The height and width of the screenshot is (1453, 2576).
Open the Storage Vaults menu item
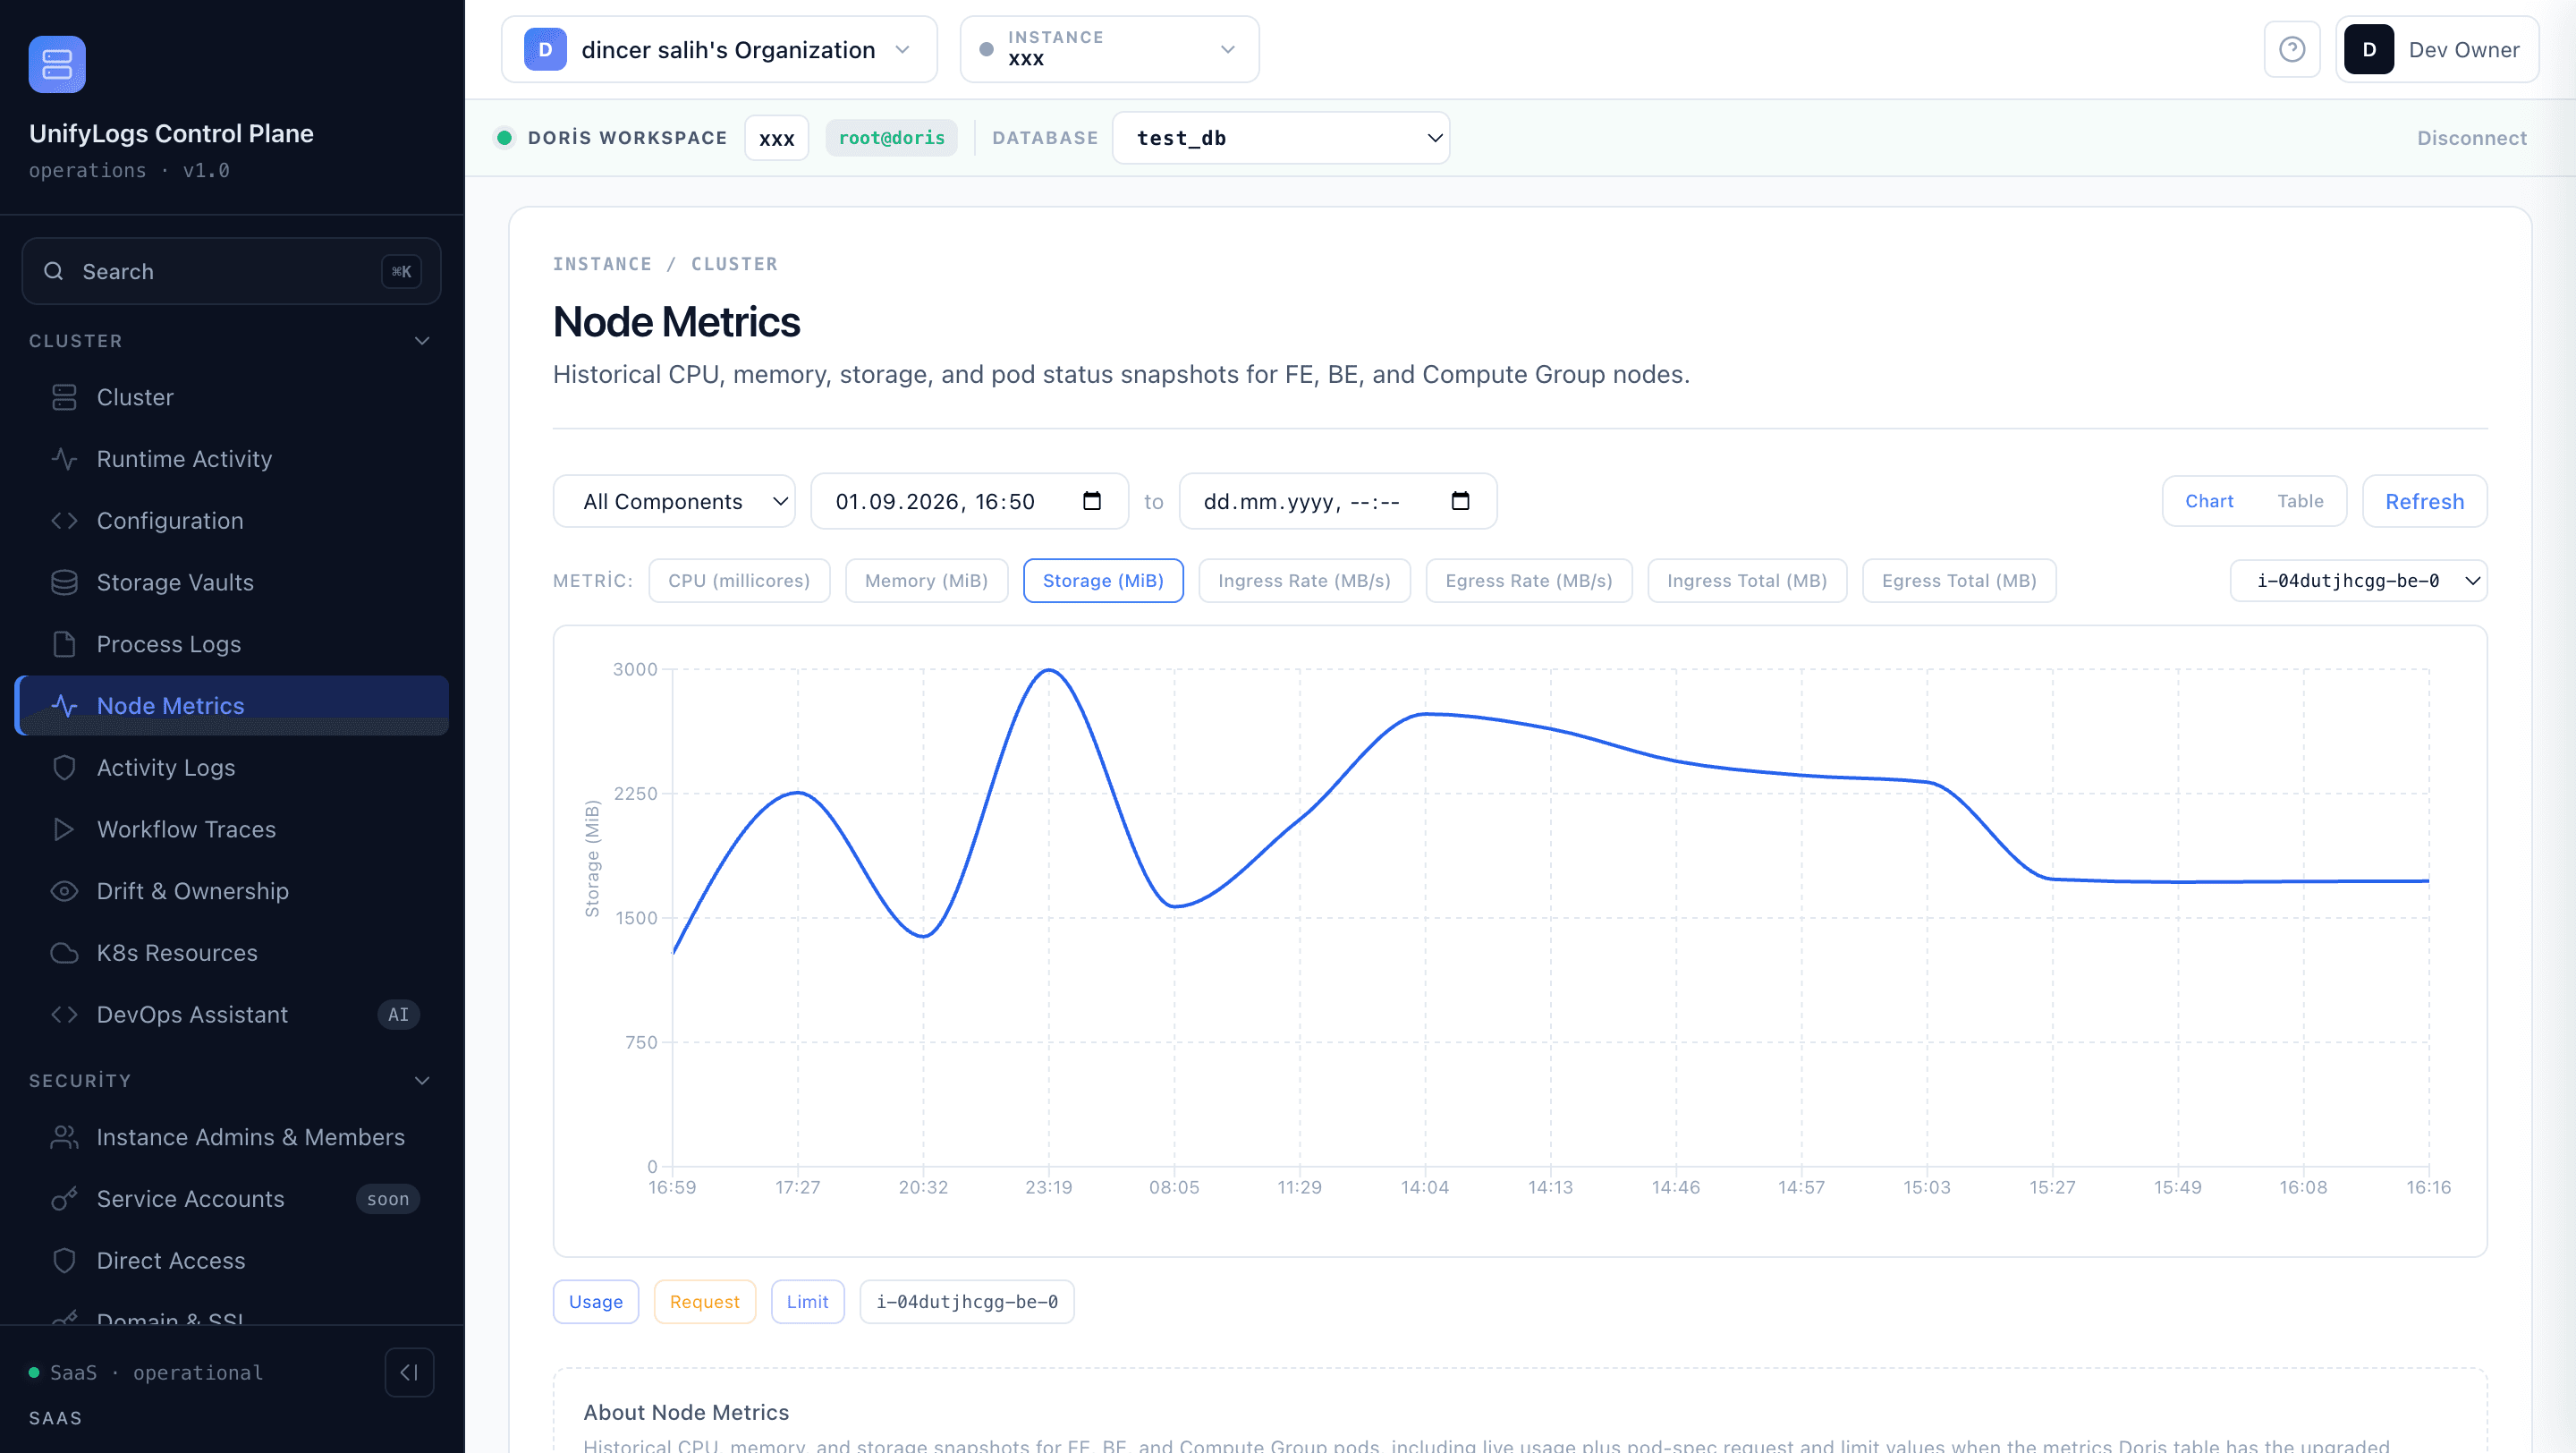[x=232, y=582]
